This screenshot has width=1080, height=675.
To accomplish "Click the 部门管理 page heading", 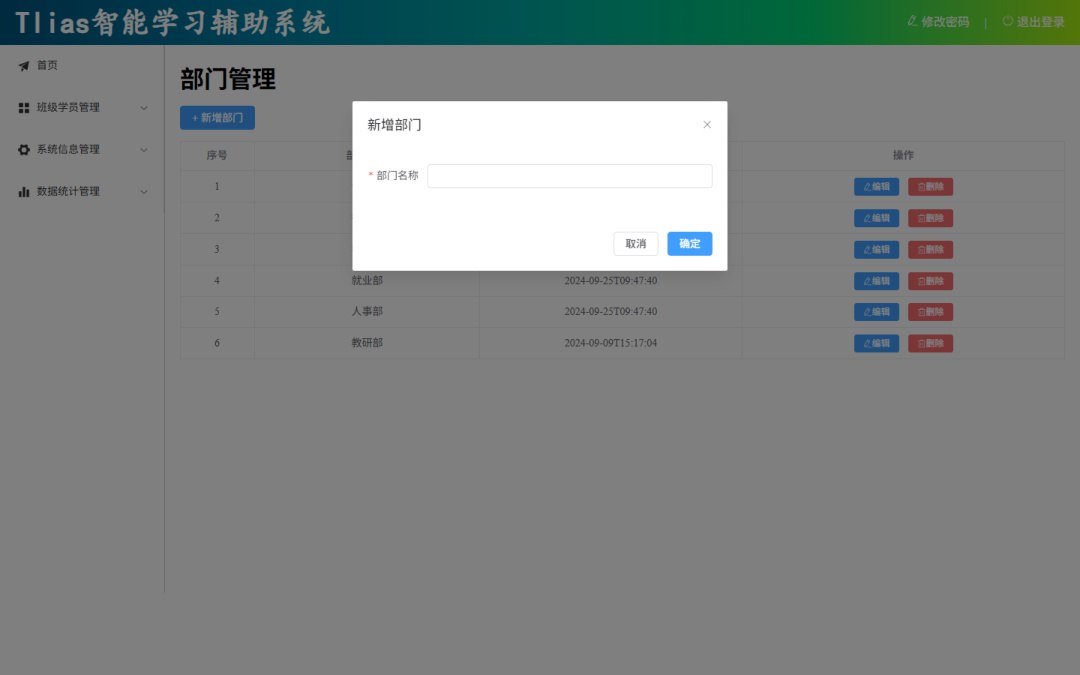I will (228, 79).
